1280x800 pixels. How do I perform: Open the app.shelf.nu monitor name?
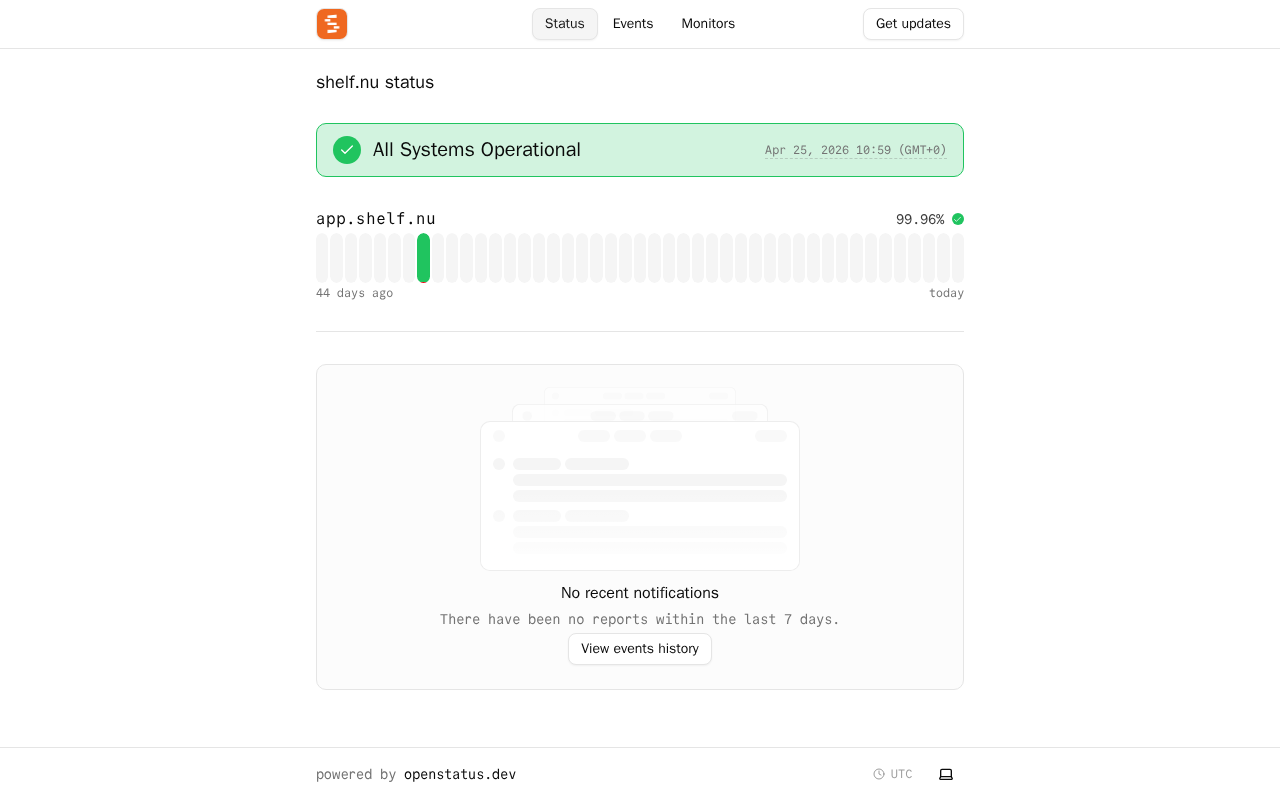(x=376, y=219)
